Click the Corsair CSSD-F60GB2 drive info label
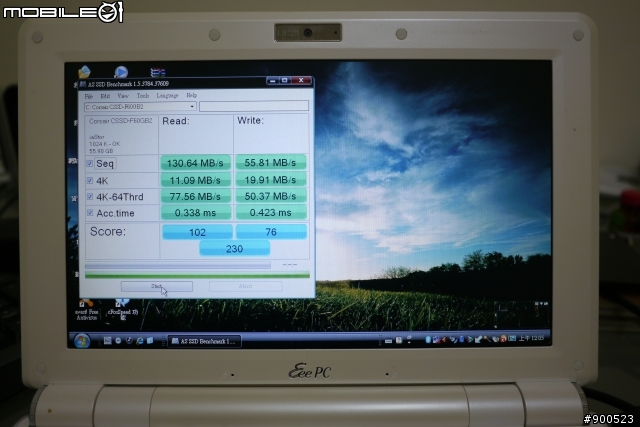 click(x=120, y=121)
